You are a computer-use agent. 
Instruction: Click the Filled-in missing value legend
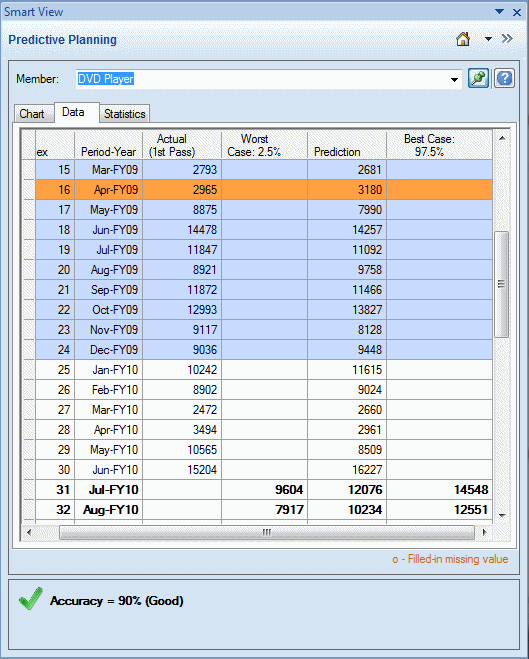pyautogui.click(x=450, y=559)
